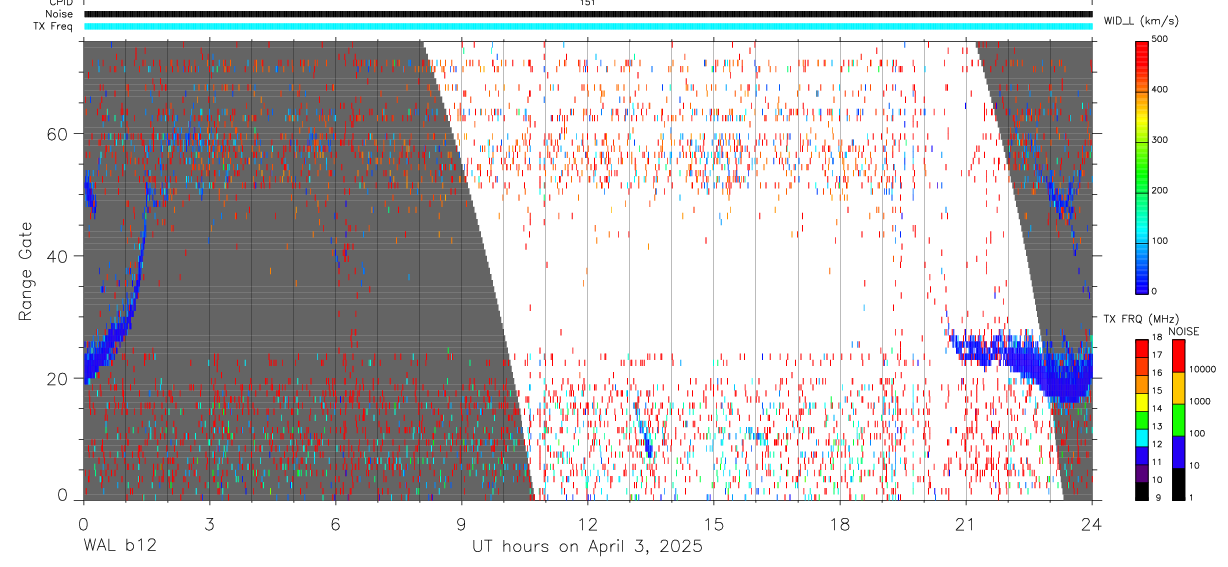This screenshot has width=1228, height=567.
Task: Click the Noise row label at top left
Action: point(60,14)
